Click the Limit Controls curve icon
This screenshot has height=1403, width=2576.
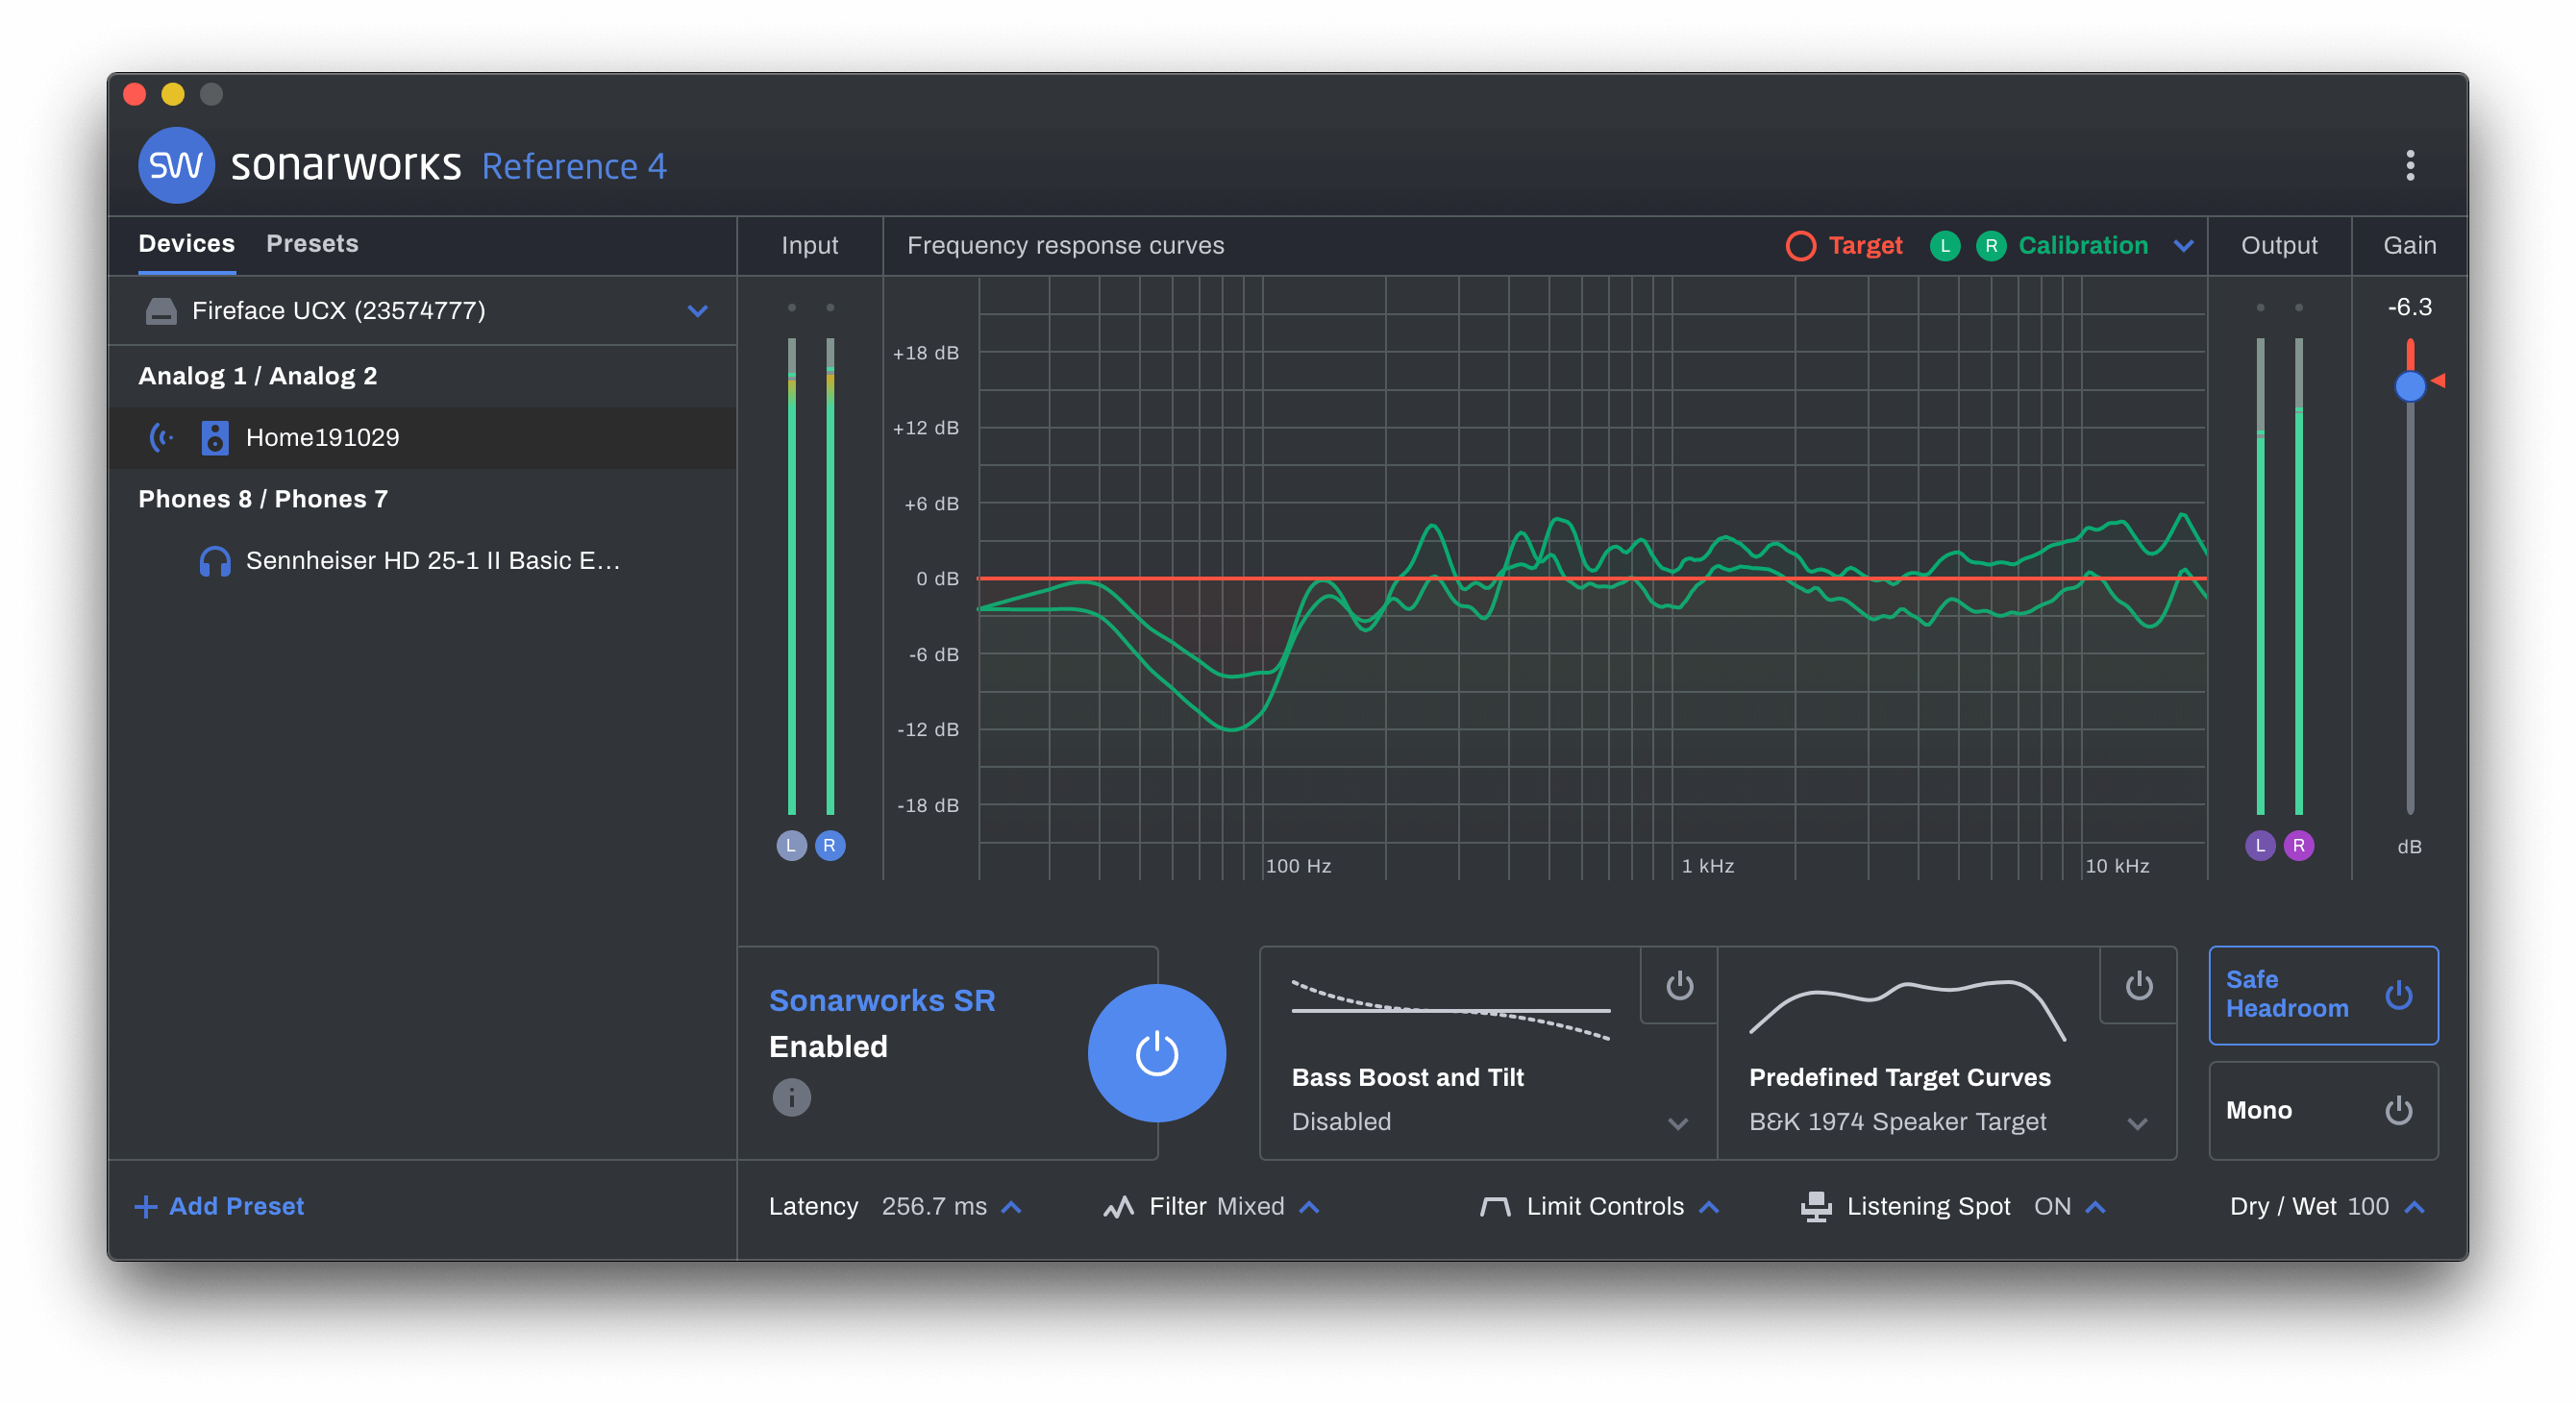click(1494, 1206)
